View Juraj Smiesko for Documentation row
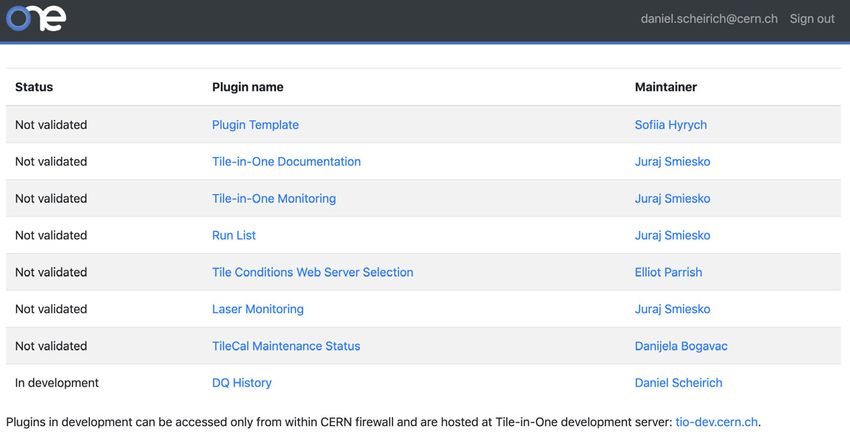Screen dimensions: 850x444 coord(672,162)
